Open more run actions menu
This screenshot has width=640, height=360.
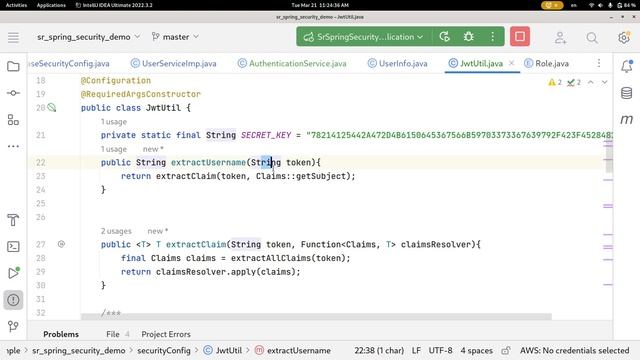tap(493, 37)
